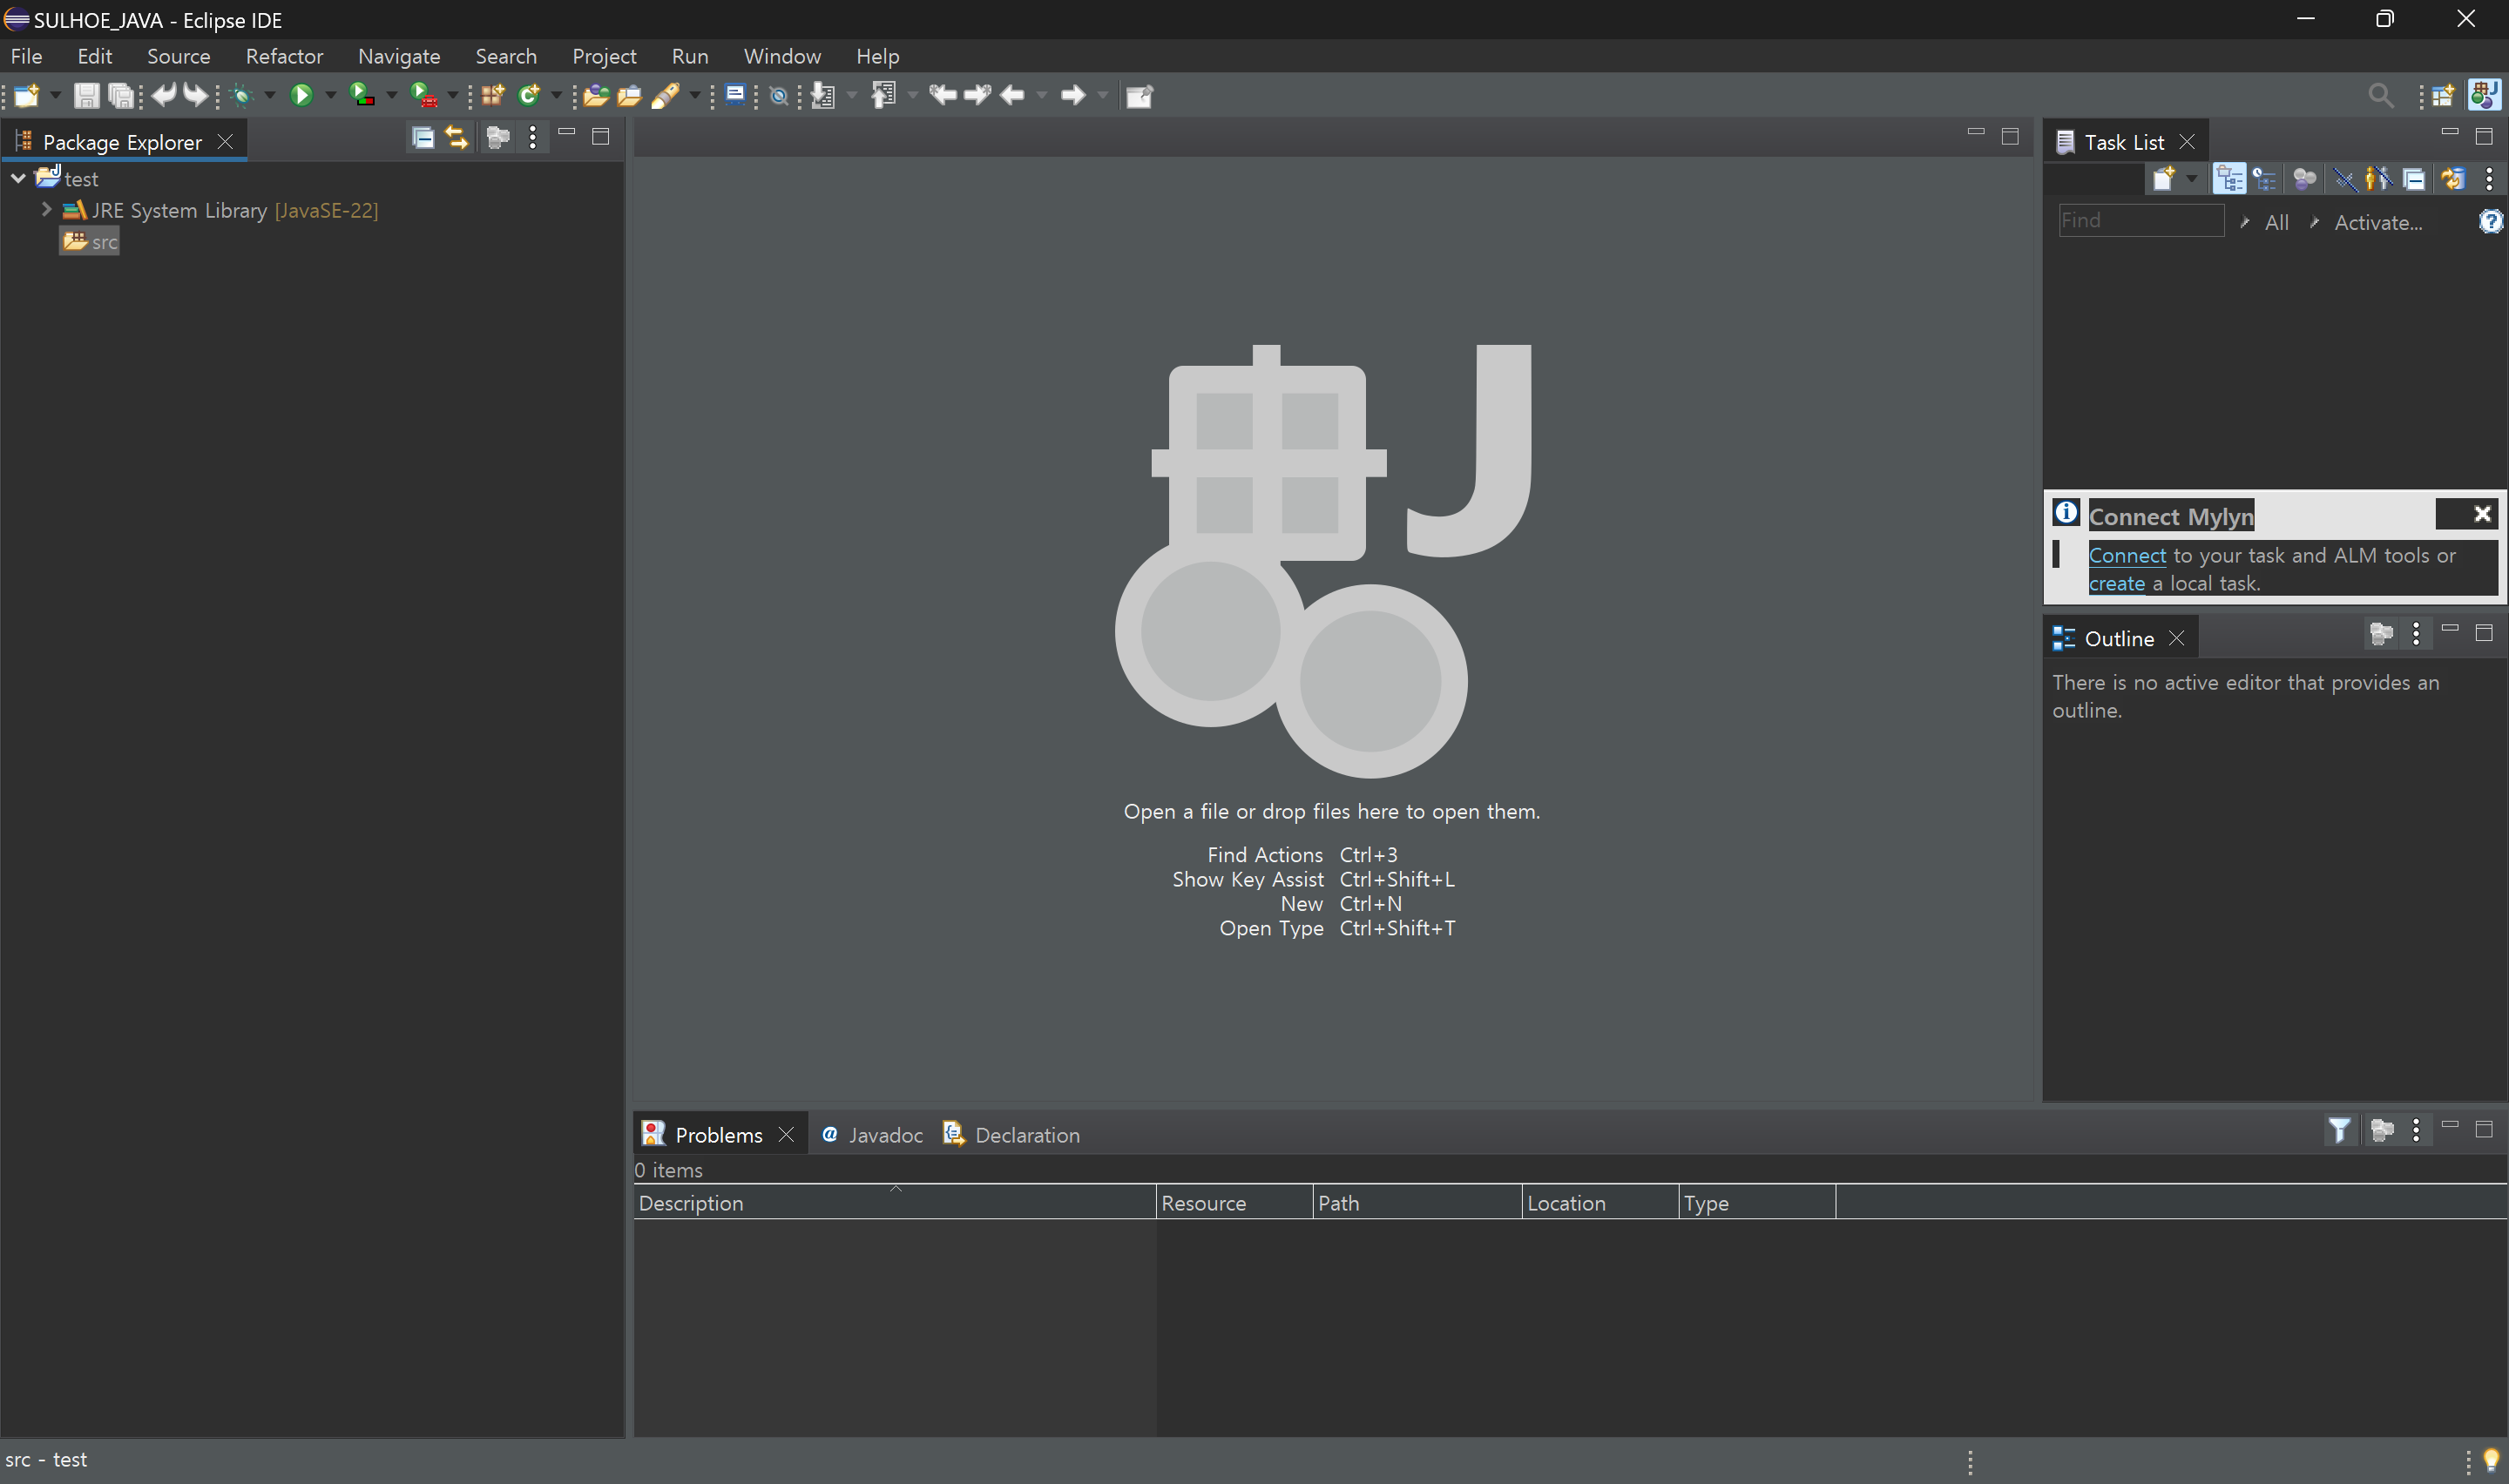
Task: Click New Java Package icon
Action: point(492,95)
